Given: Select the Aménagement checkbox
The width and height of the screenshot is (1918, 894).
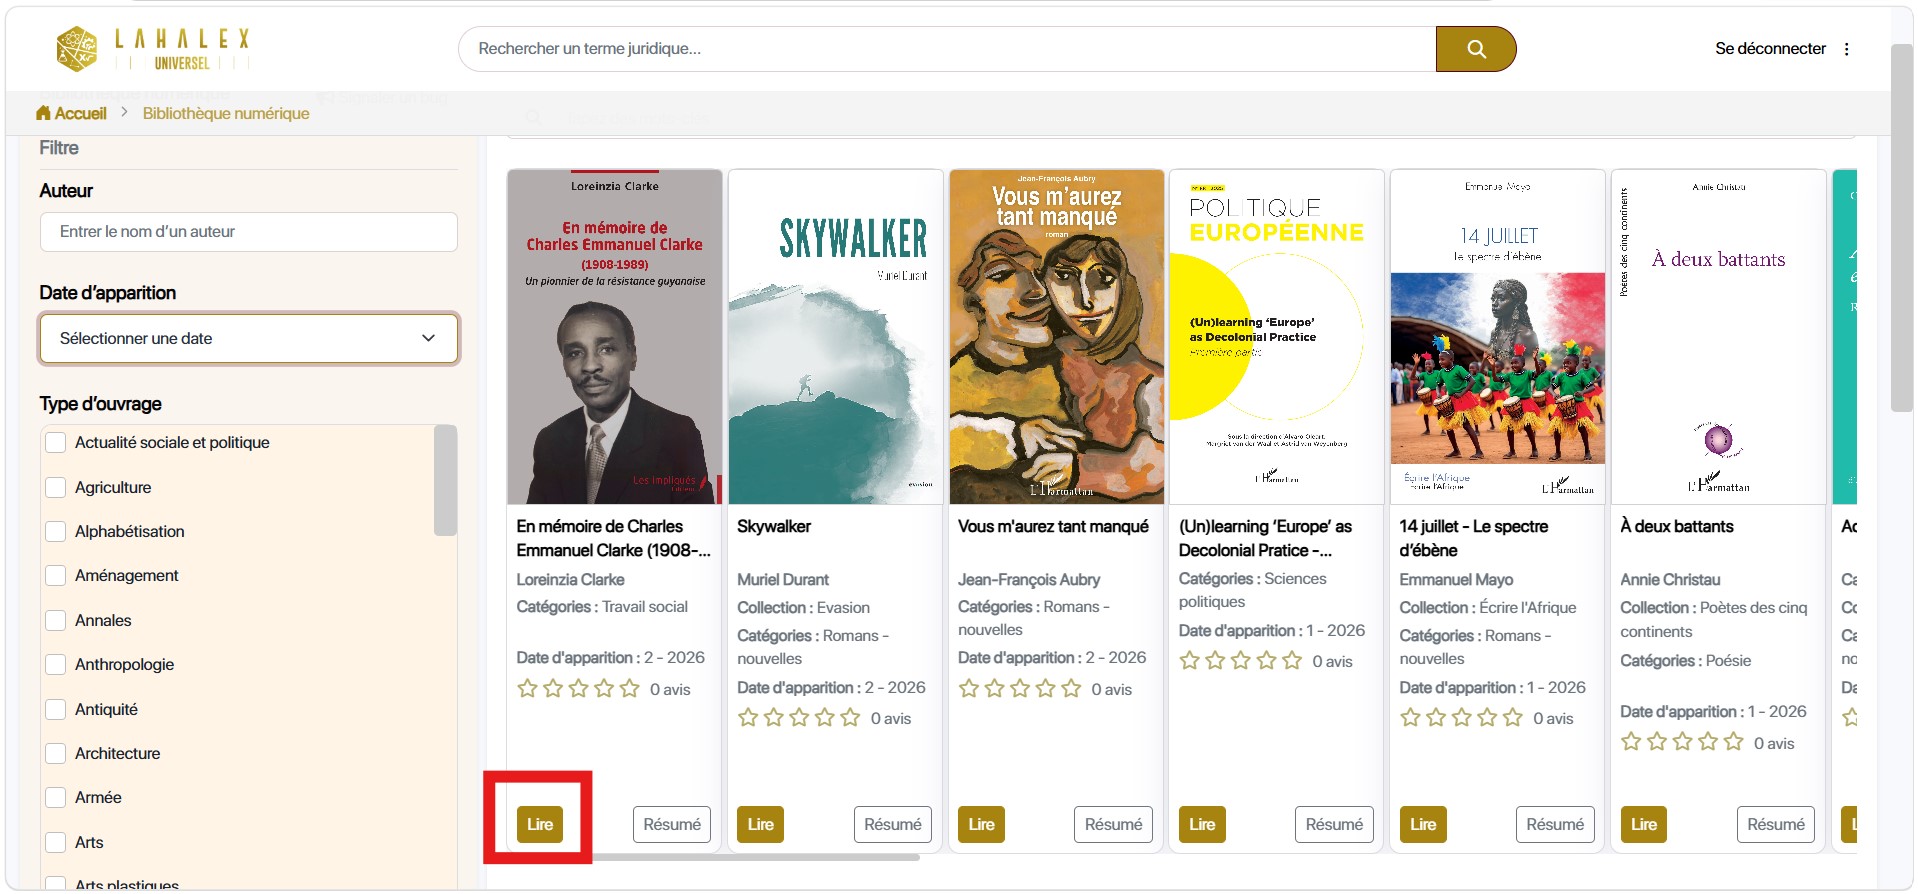Looking at the screenshot, I should coord(56,575).
